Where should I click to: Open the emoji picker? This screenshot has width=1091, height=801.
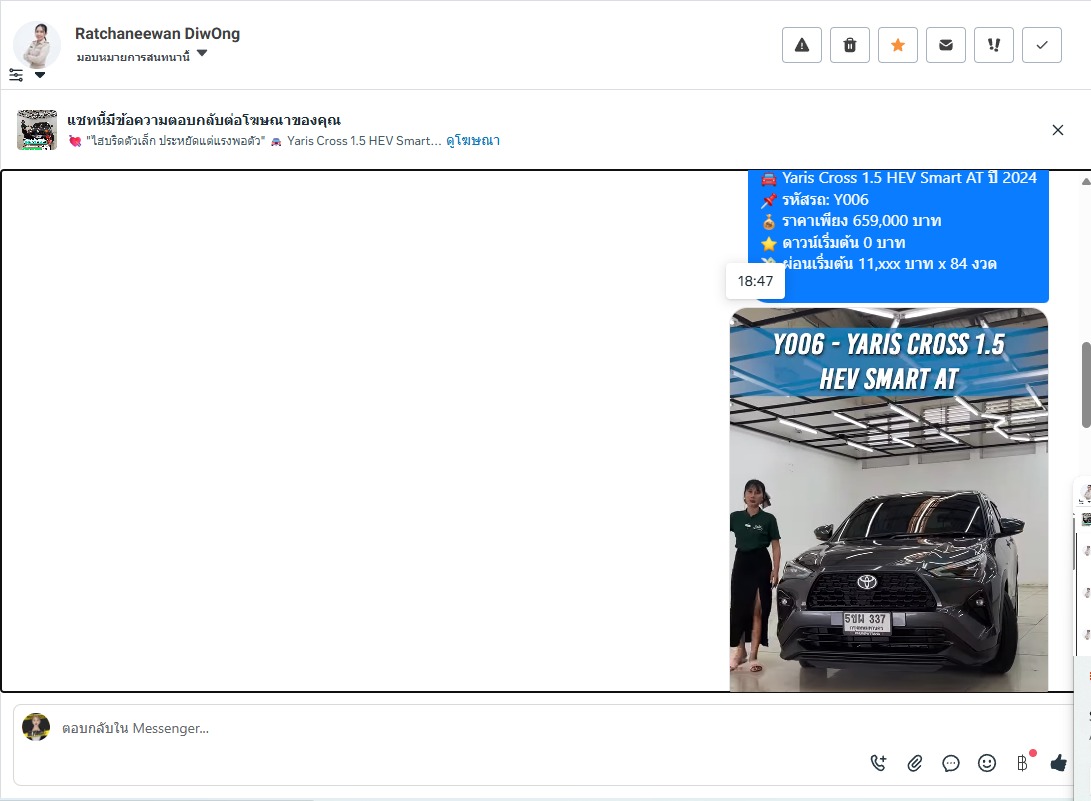click(x=987, y=763)
